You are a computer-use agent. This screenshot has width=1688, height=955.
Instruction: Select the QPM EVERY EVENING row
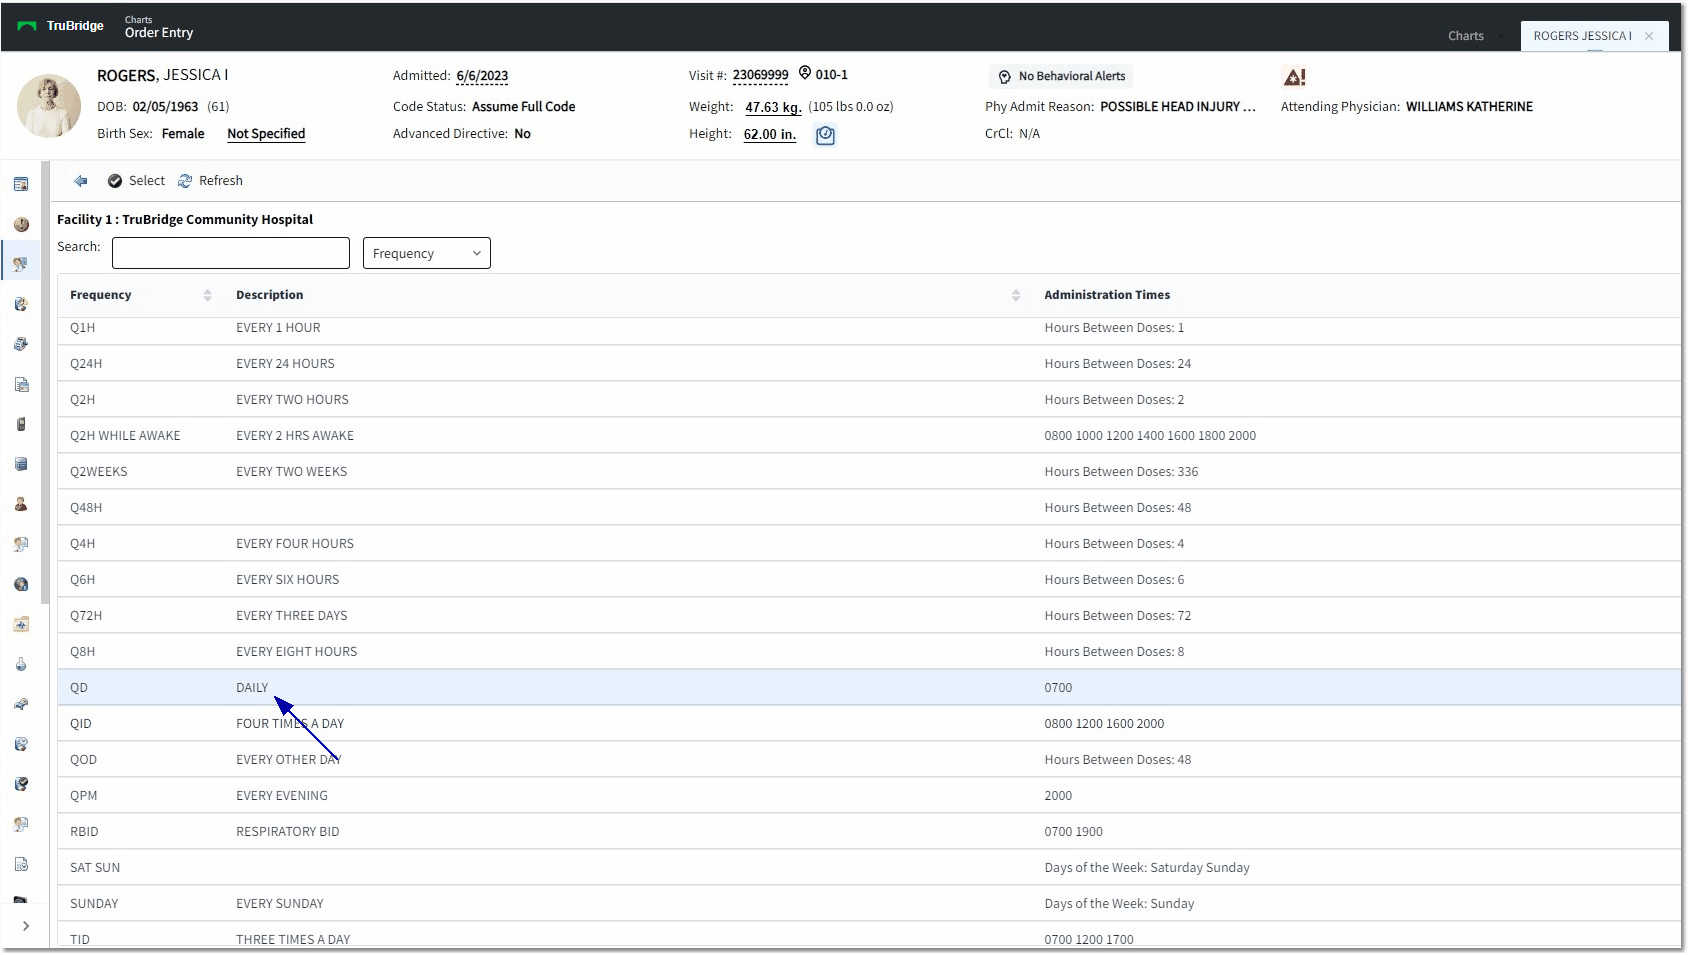pyautogui.click(x=869, y=795)
